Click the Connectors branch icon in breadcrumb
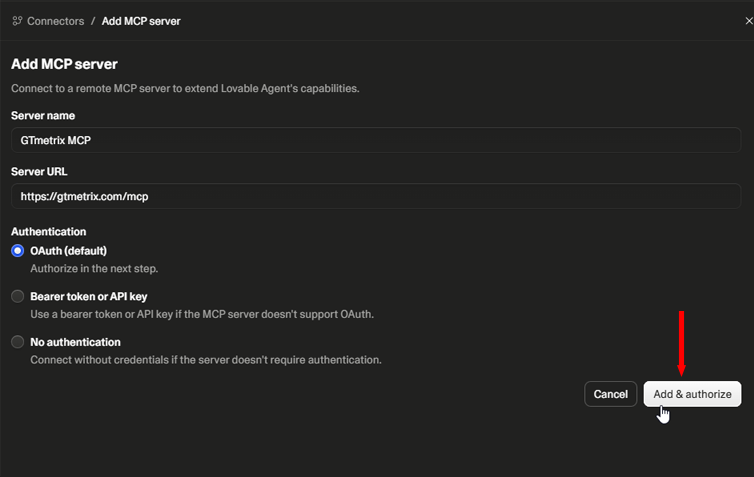Image resolution: width=754 pixels, height=477 pixels. tap(17, 21)
